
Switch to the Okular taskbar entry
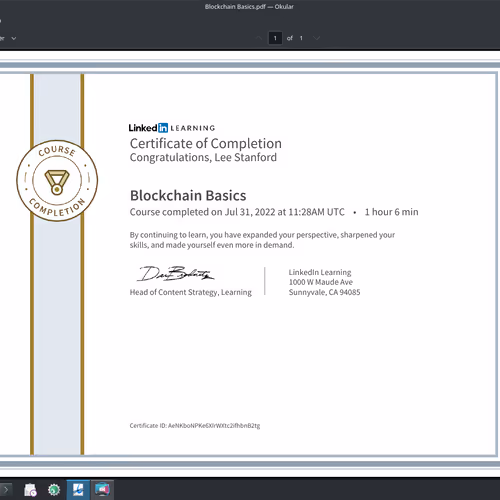pos(78,490)
